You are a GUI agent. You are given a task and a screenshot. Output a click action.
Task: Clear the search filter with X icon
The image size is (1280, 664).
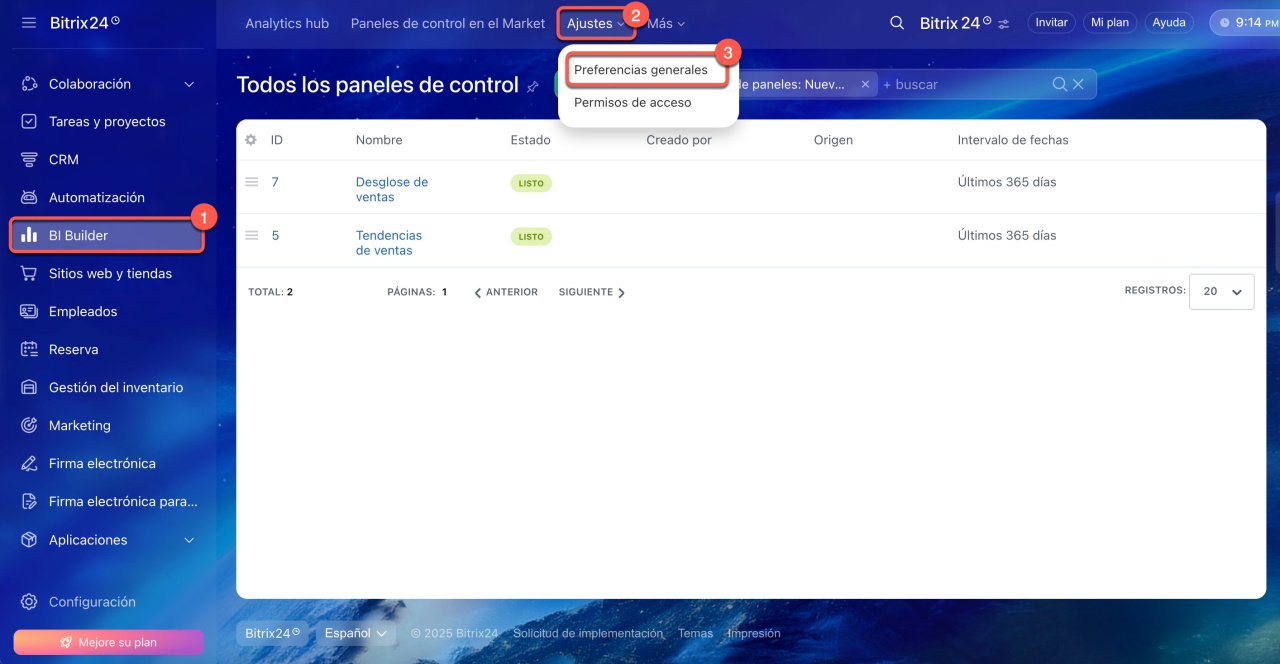[x=1078, y=85]
